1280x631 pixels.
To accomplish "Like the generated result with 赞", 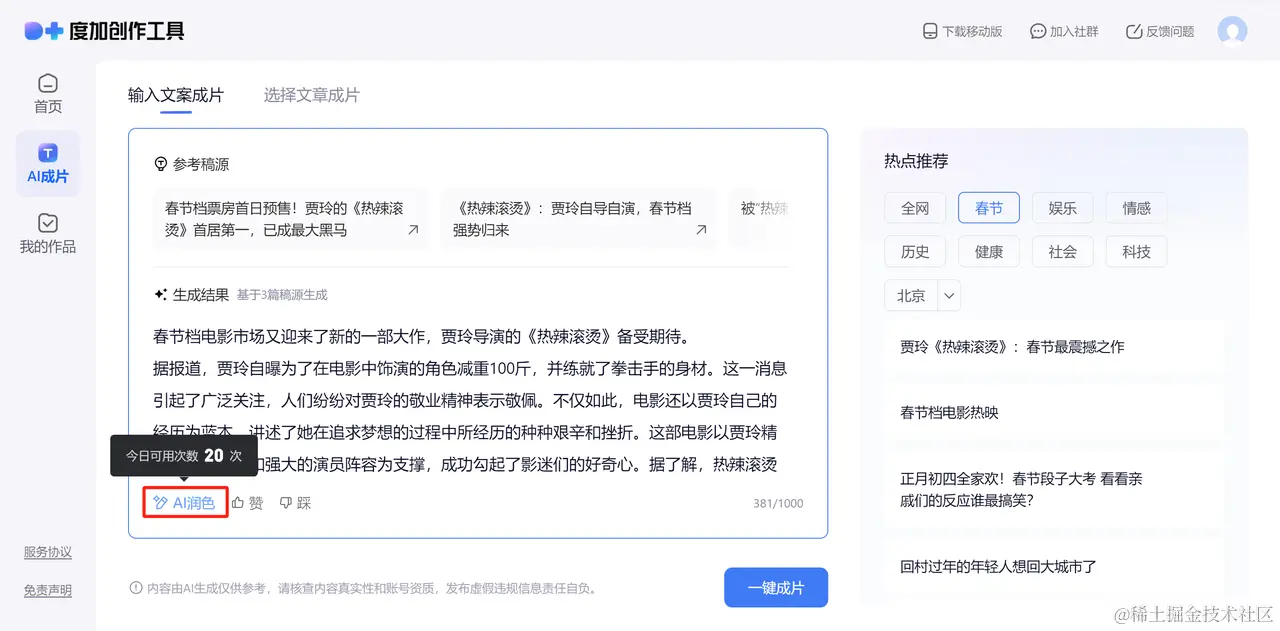I will [x=247, y=503].
